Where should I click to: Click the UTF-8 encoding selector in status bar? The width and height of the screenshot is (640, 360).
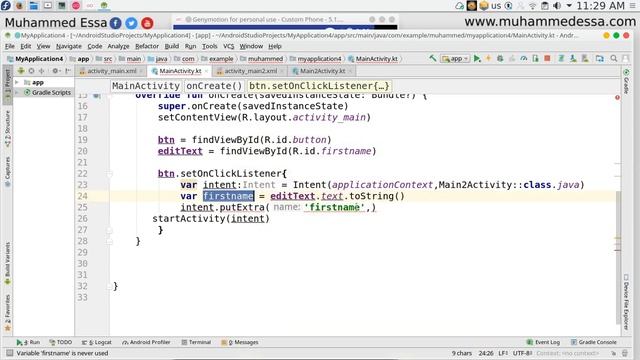tap(522, 353)
